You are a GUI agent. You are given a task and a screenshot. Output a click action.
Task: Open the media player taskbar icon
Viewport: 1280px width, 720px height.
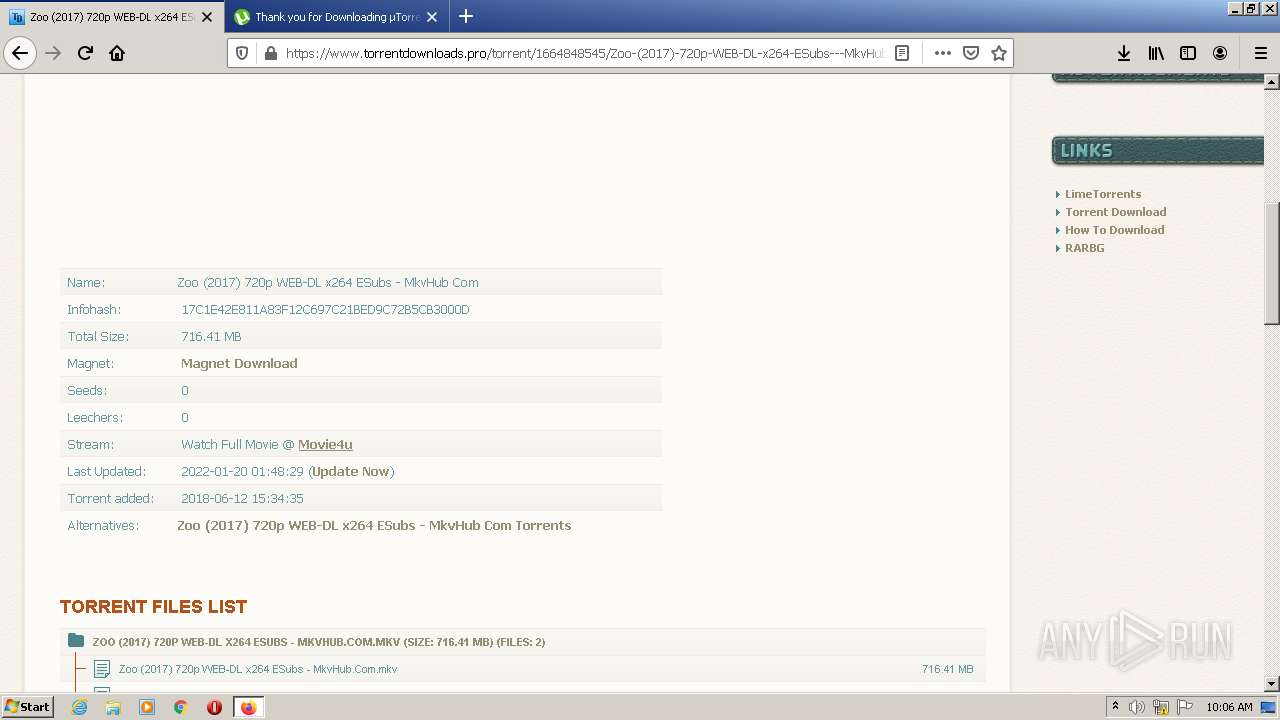click(147, 707)
